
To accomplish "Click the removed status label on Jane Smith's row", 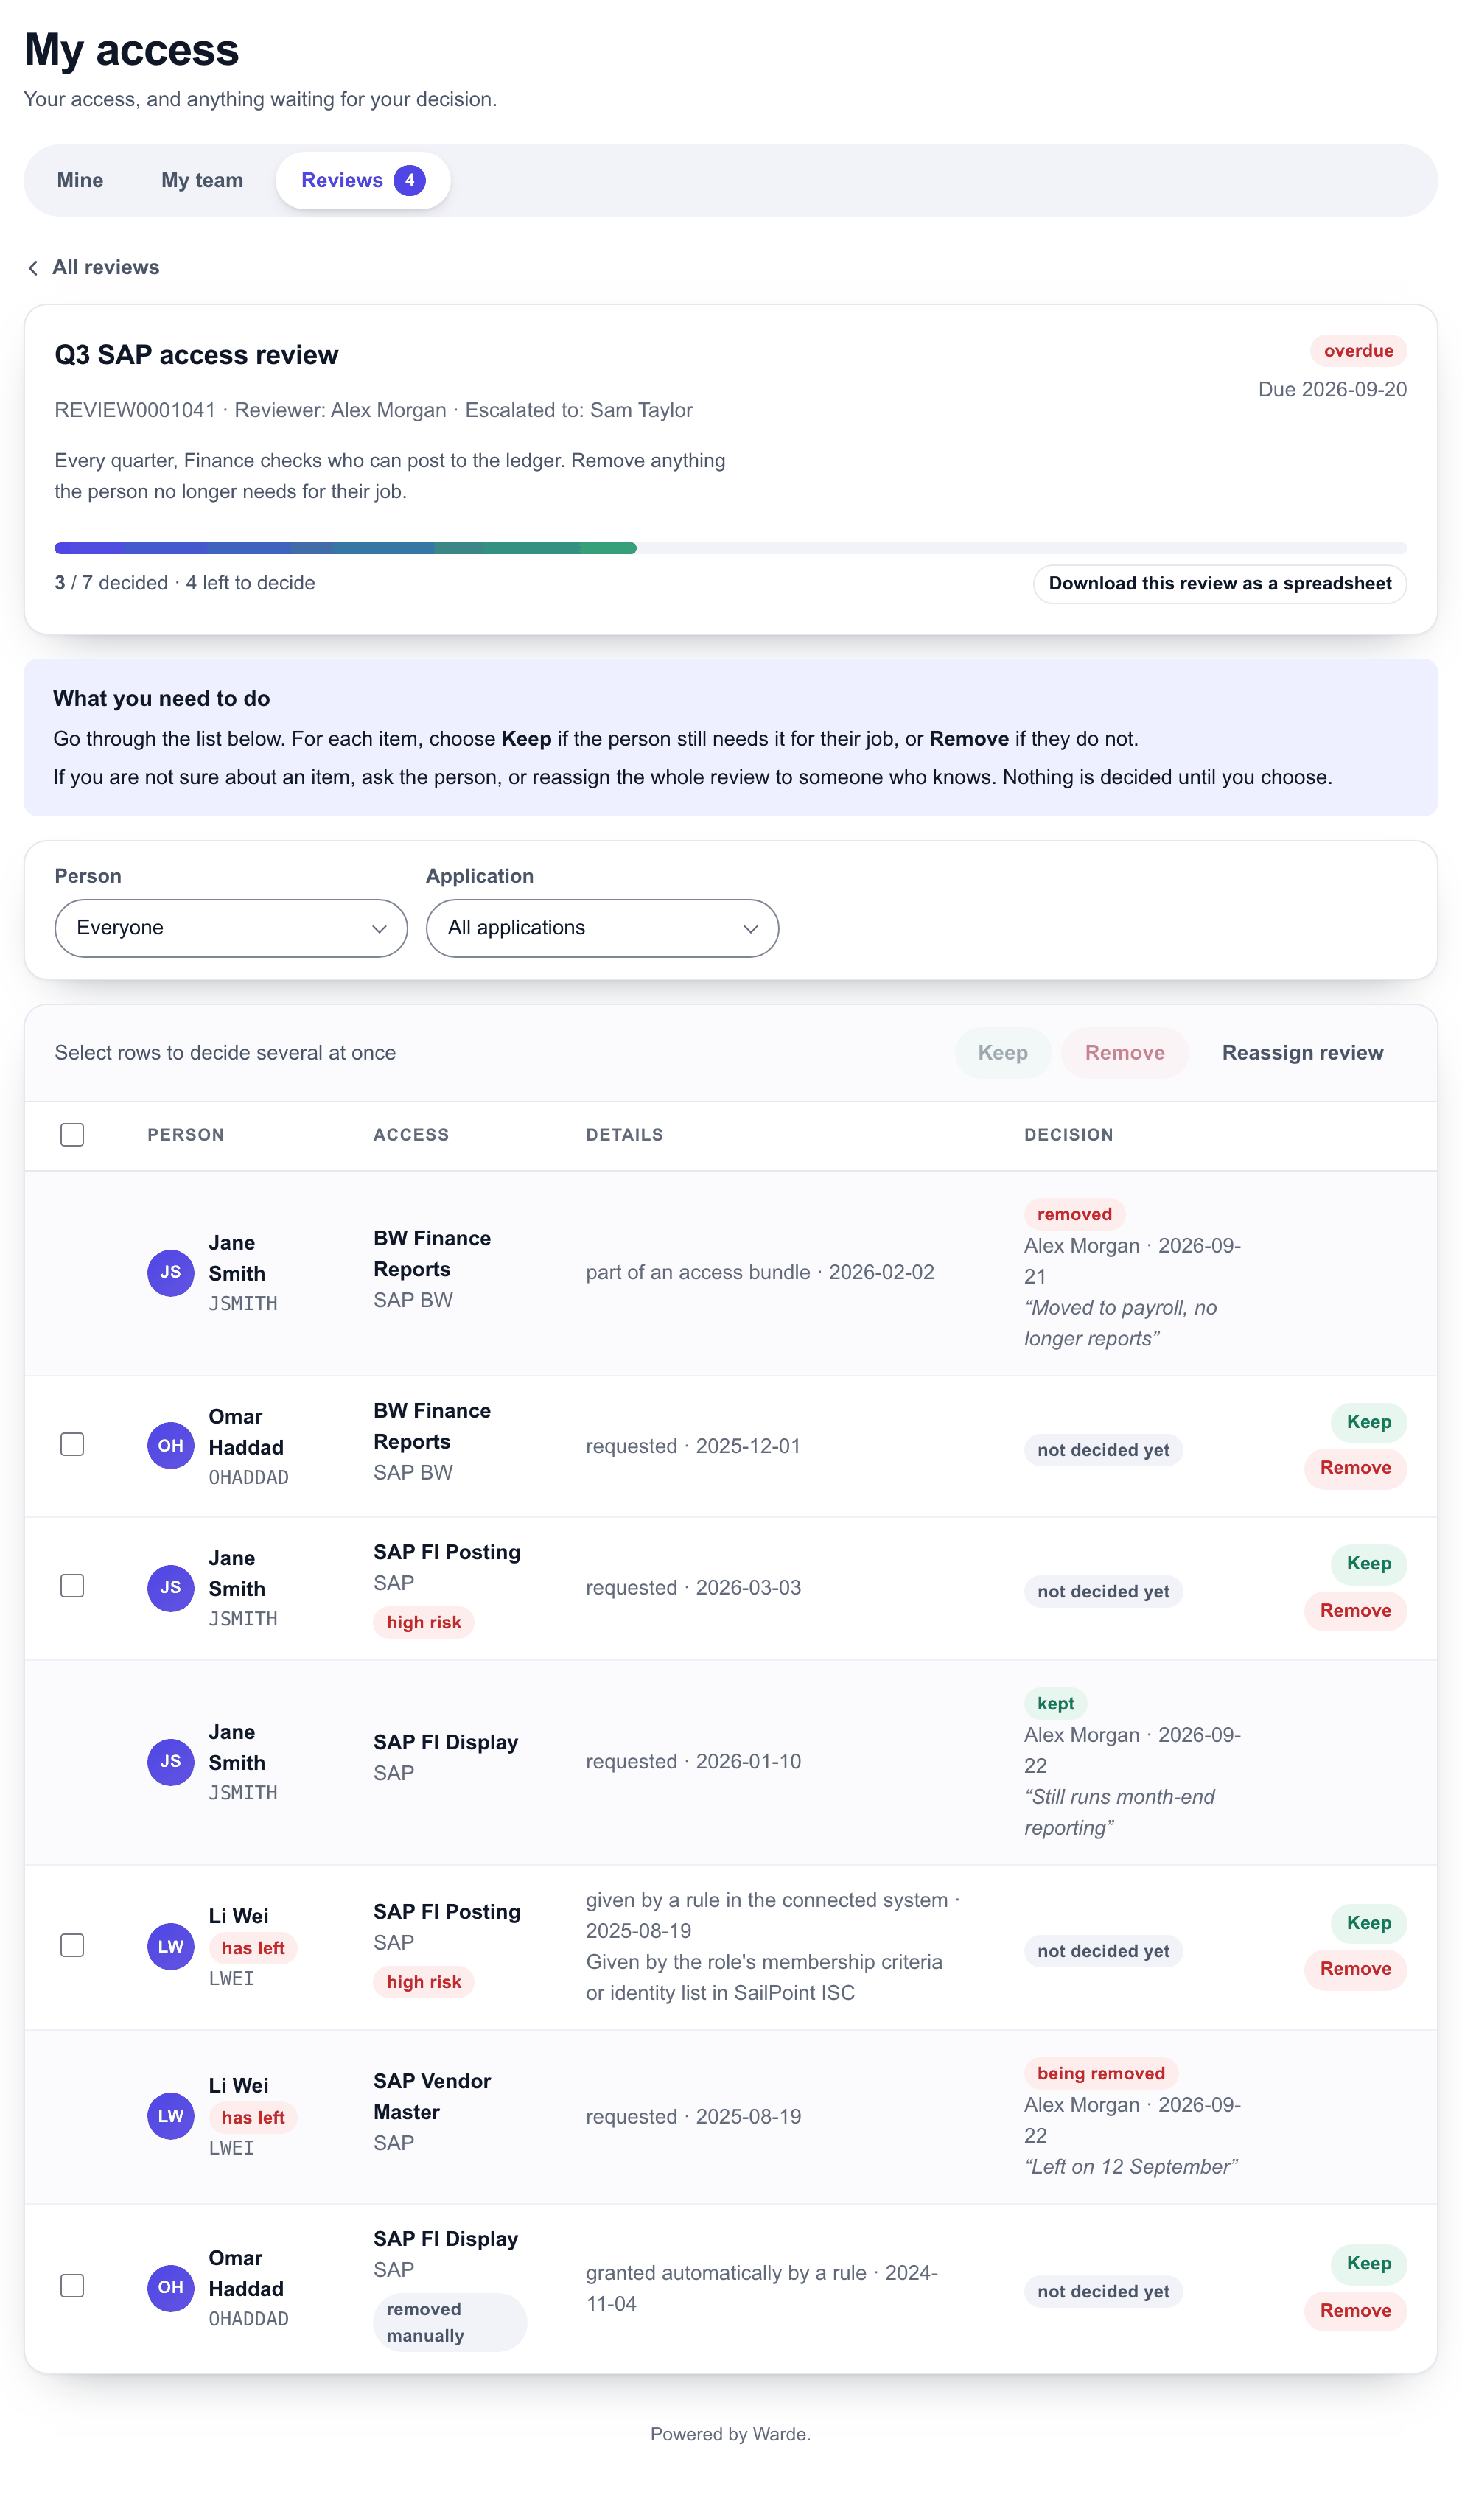I will click(x=1074, y=1214).
